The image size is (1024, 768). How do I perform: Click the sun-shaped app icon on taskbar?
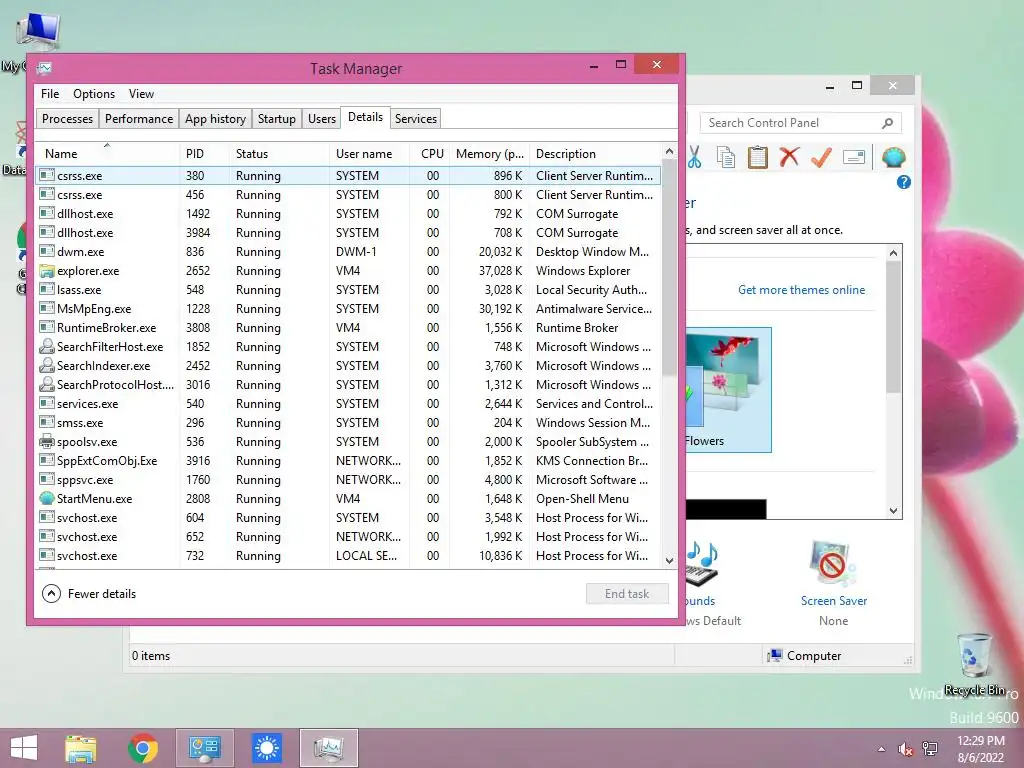coord(267,748)
